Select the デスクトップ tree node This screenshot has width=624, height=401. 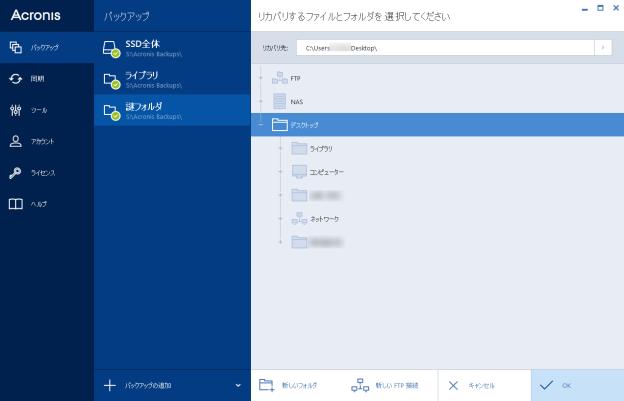click(x=437, y=125)
